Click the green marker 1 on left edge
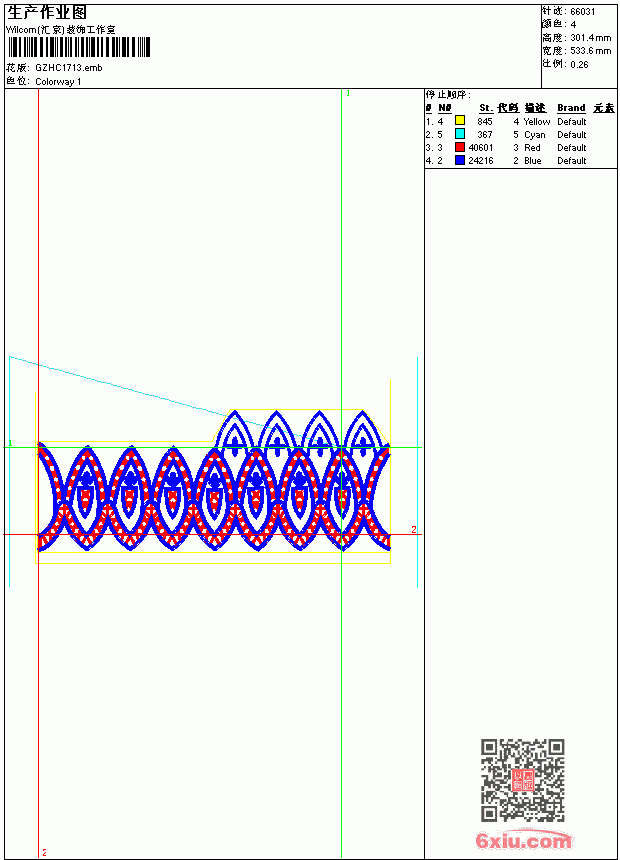 coord(10,443)
